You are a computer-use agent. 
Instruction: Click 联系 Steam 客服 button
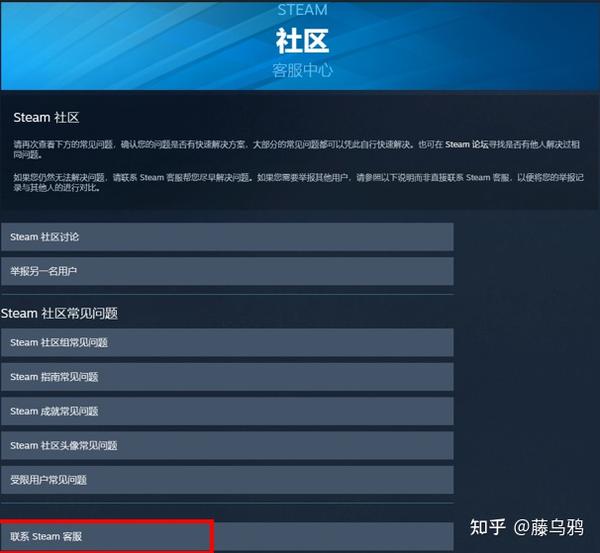(227, 536)
